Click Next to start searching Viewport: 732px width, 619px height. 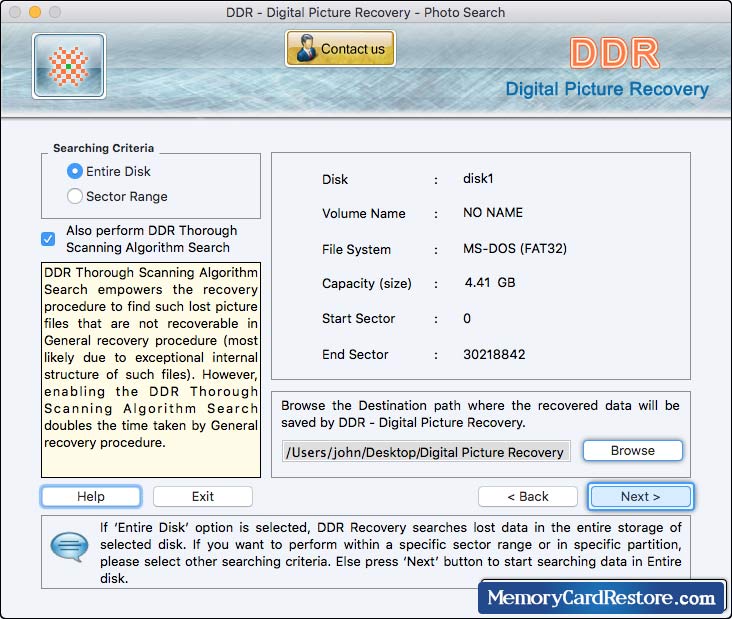640,496
